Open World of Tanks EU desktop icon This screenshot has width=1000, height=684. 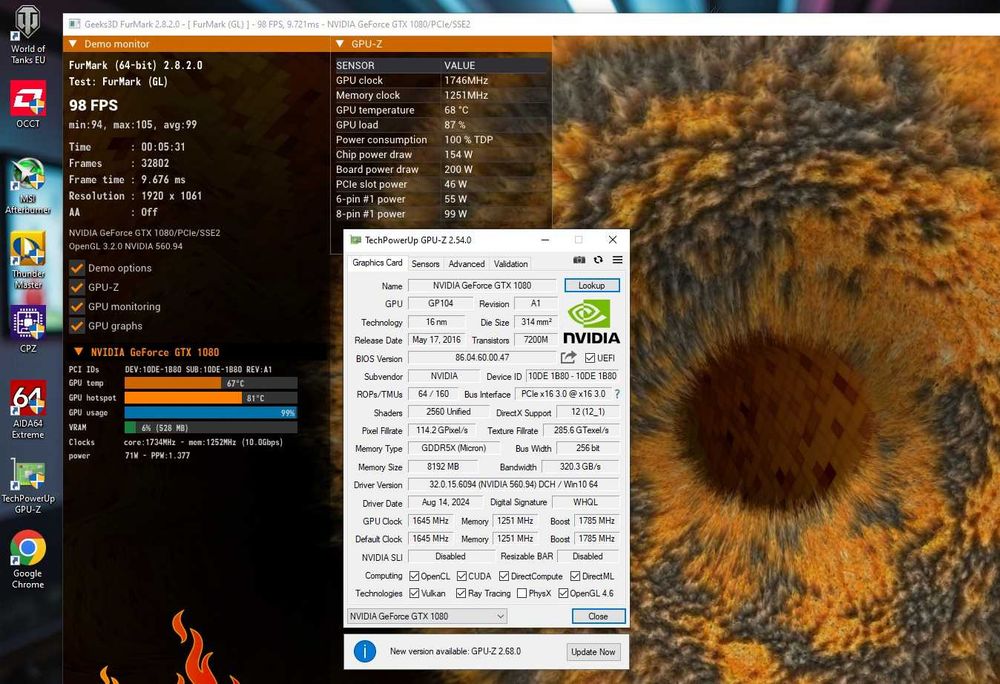(x=27, y=35)
